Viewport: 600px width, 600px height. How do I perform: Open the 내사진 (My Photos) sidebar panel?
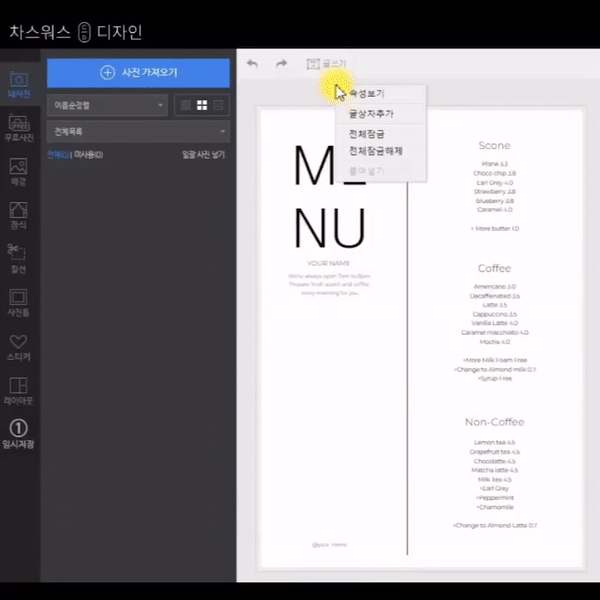[19, 85]
